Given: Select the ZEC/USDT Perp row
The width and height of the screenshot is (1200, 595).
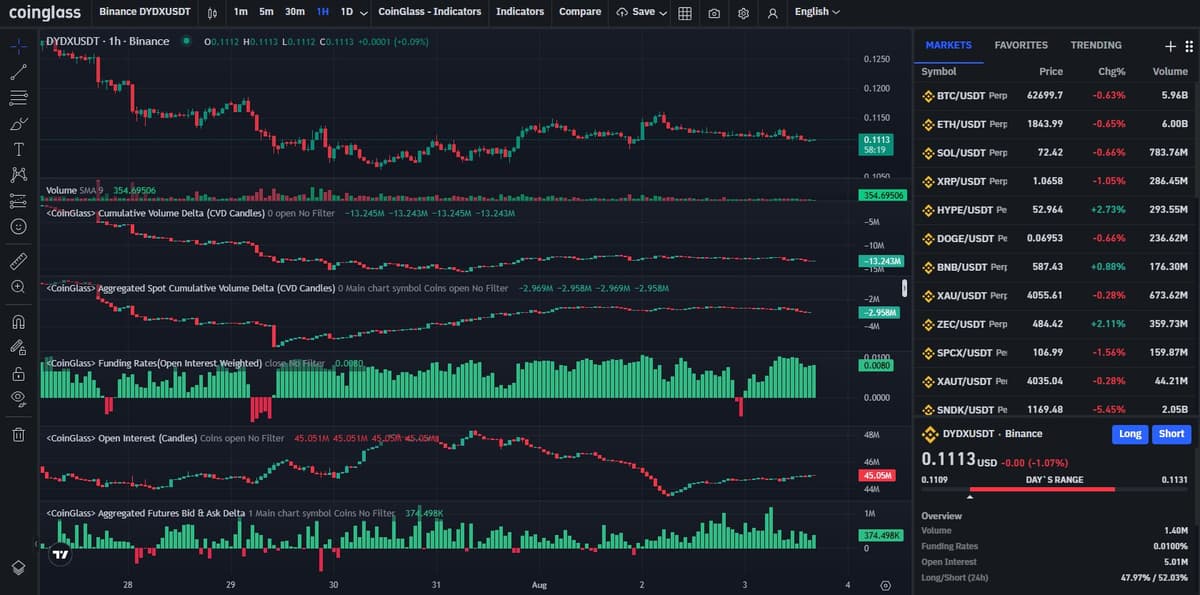Looking at the screenshot, I should (1055, 324).
